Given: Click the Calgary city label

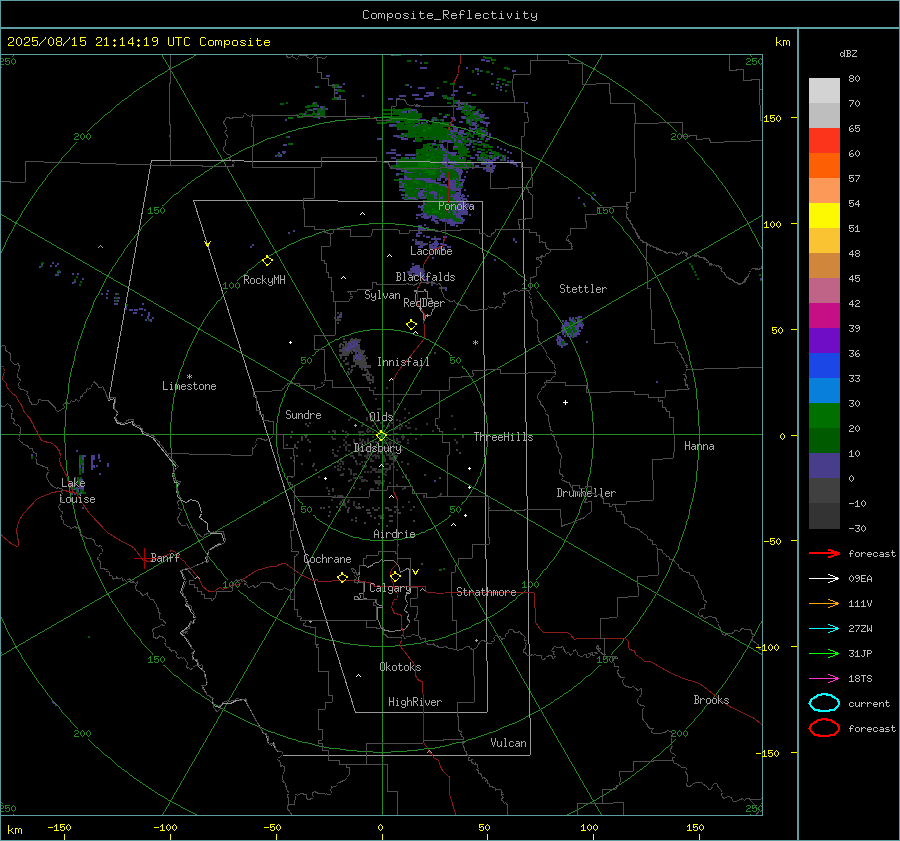Looking at the screenshot, I should (390, 588).
